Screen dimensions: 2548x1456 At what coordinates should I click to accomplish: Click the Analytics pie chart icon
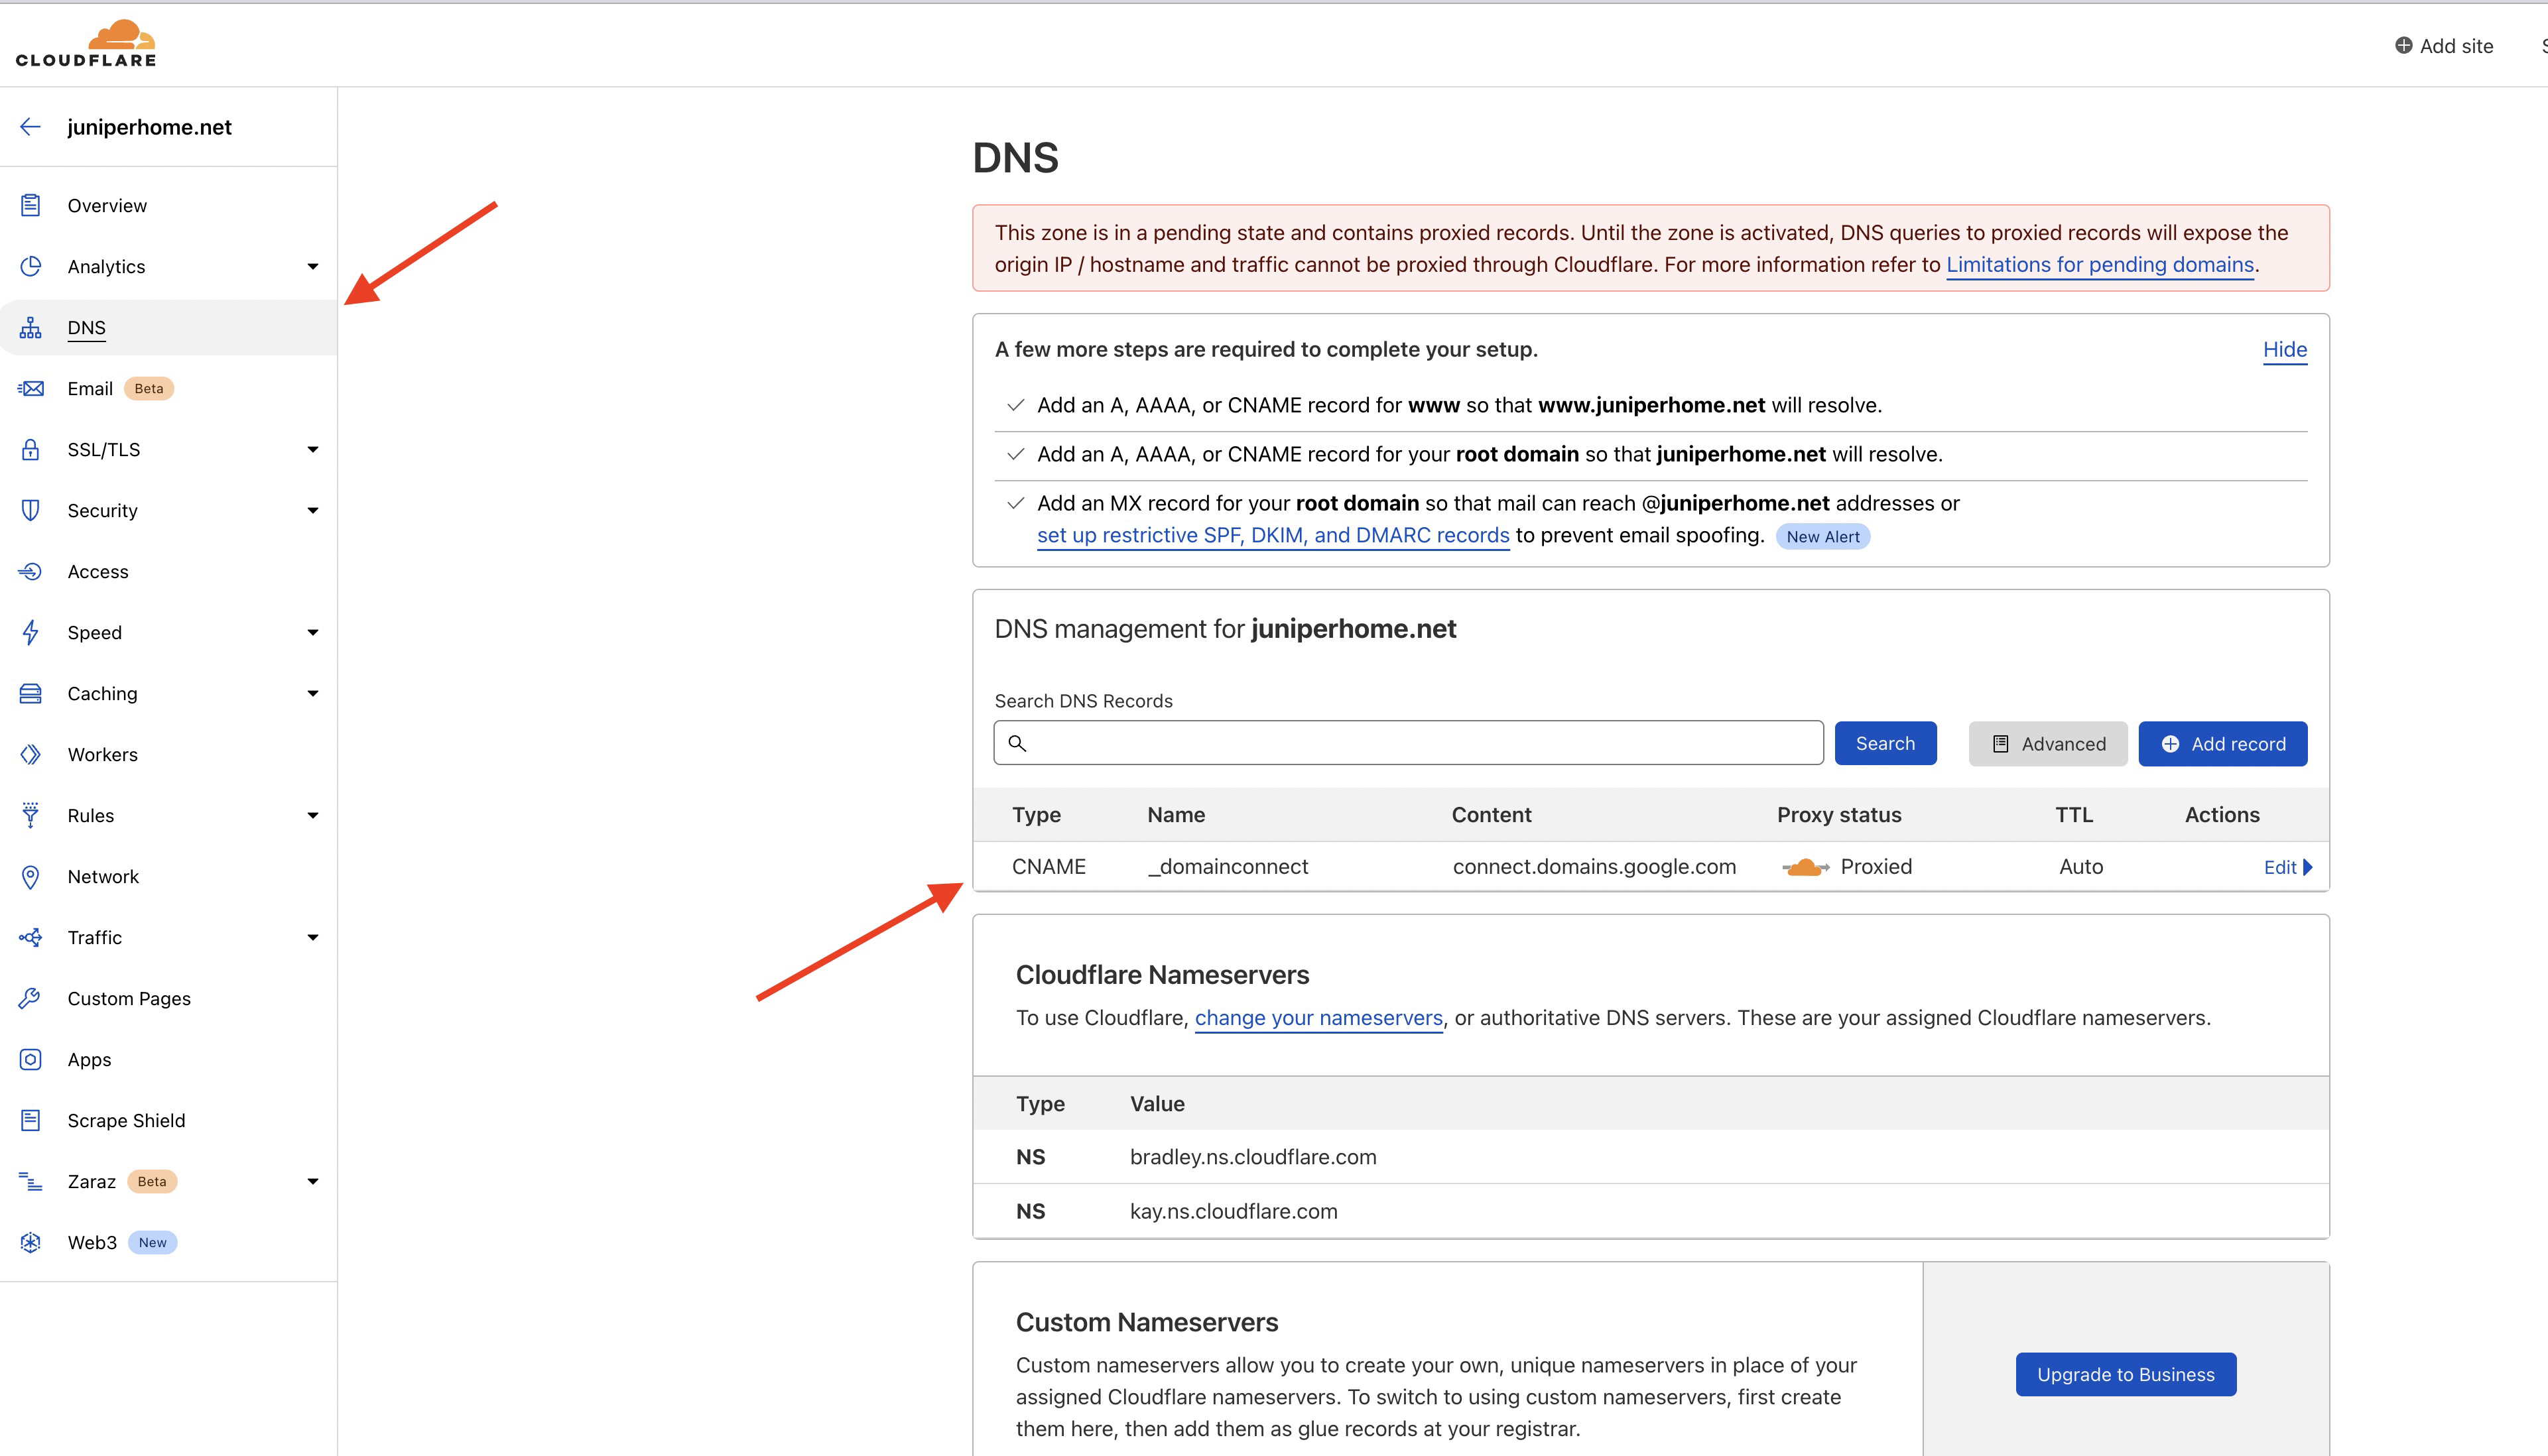coord(31,266)
